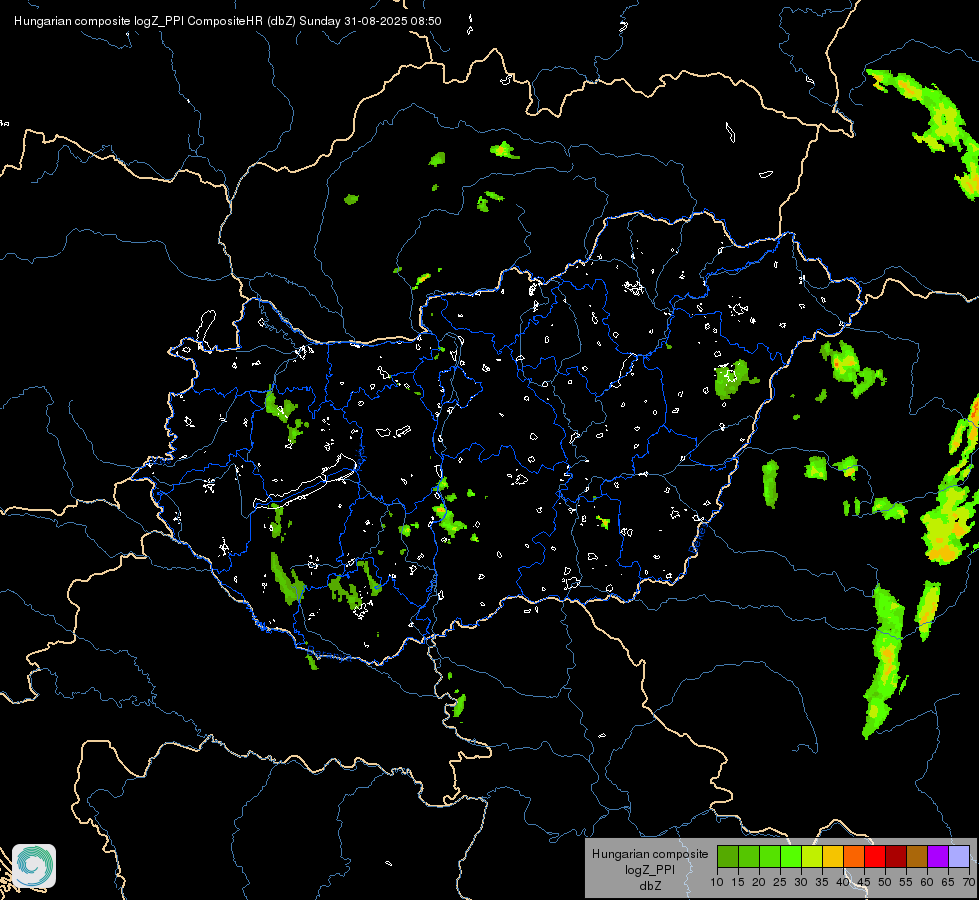Select the 10–15 dBZ dark green legend swatch

coord(728,856)
